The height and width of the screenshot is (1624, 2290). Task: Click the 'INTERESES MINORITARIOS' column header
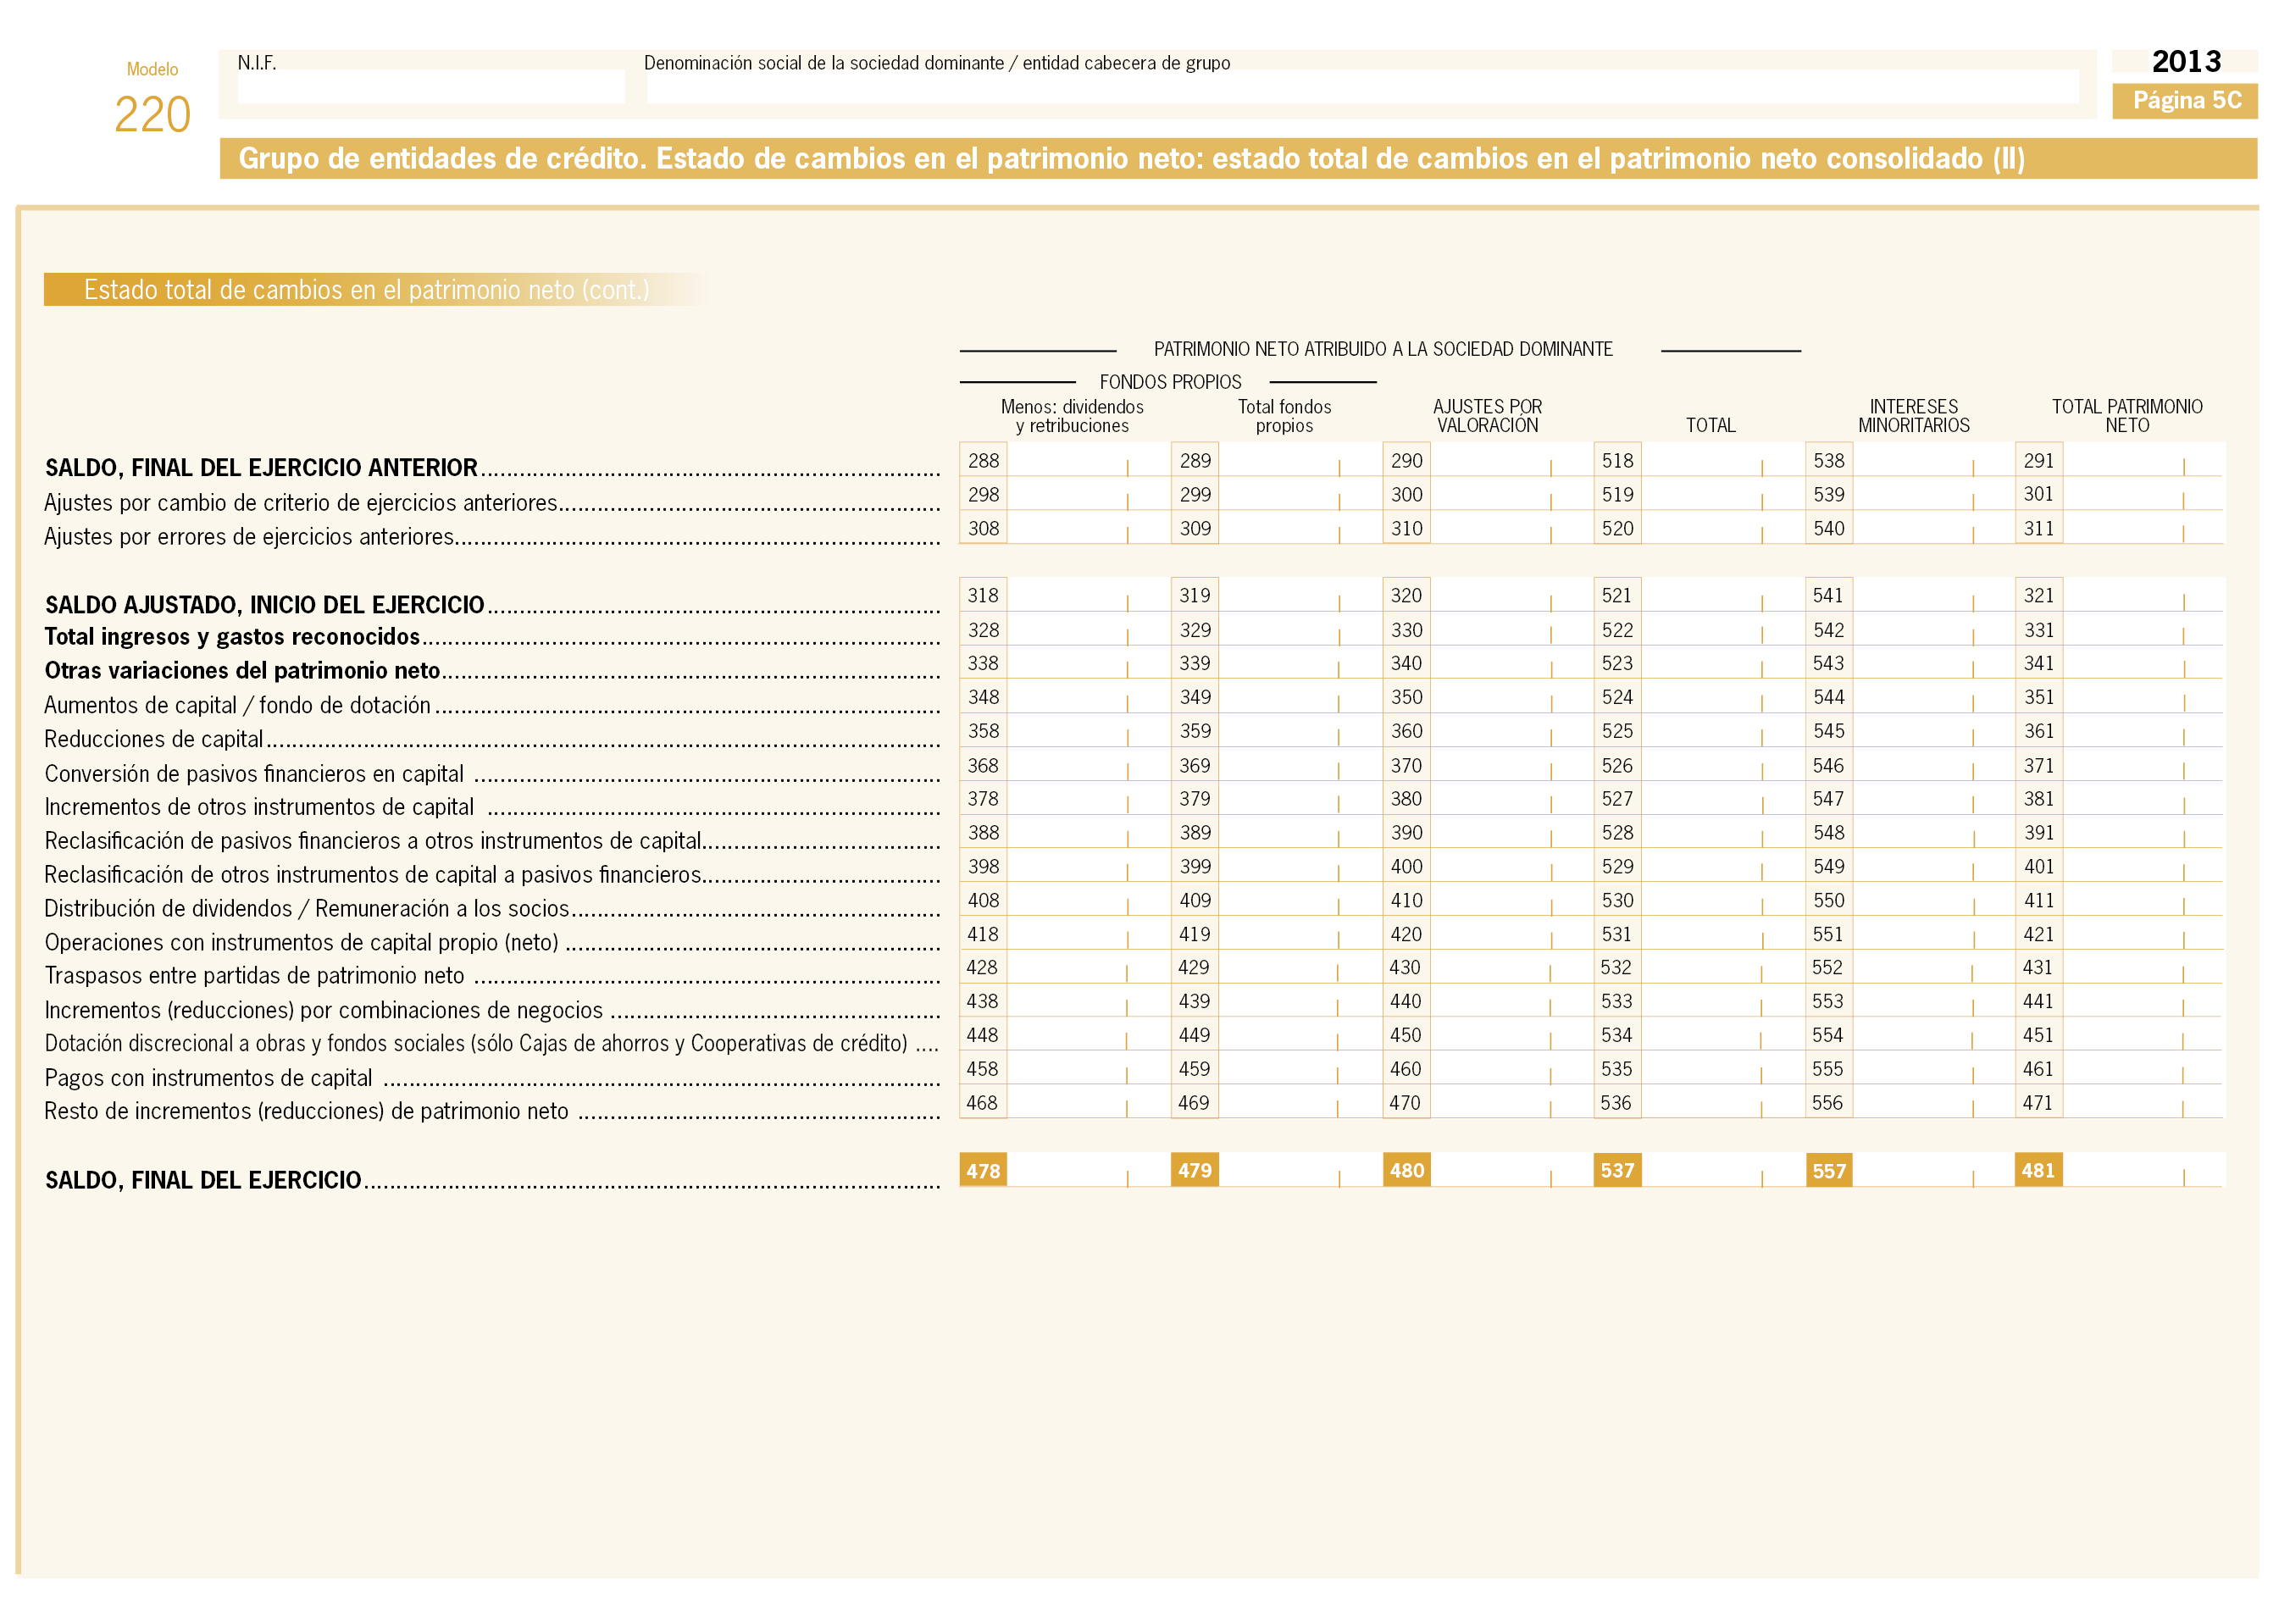(x=1913, y=416)
